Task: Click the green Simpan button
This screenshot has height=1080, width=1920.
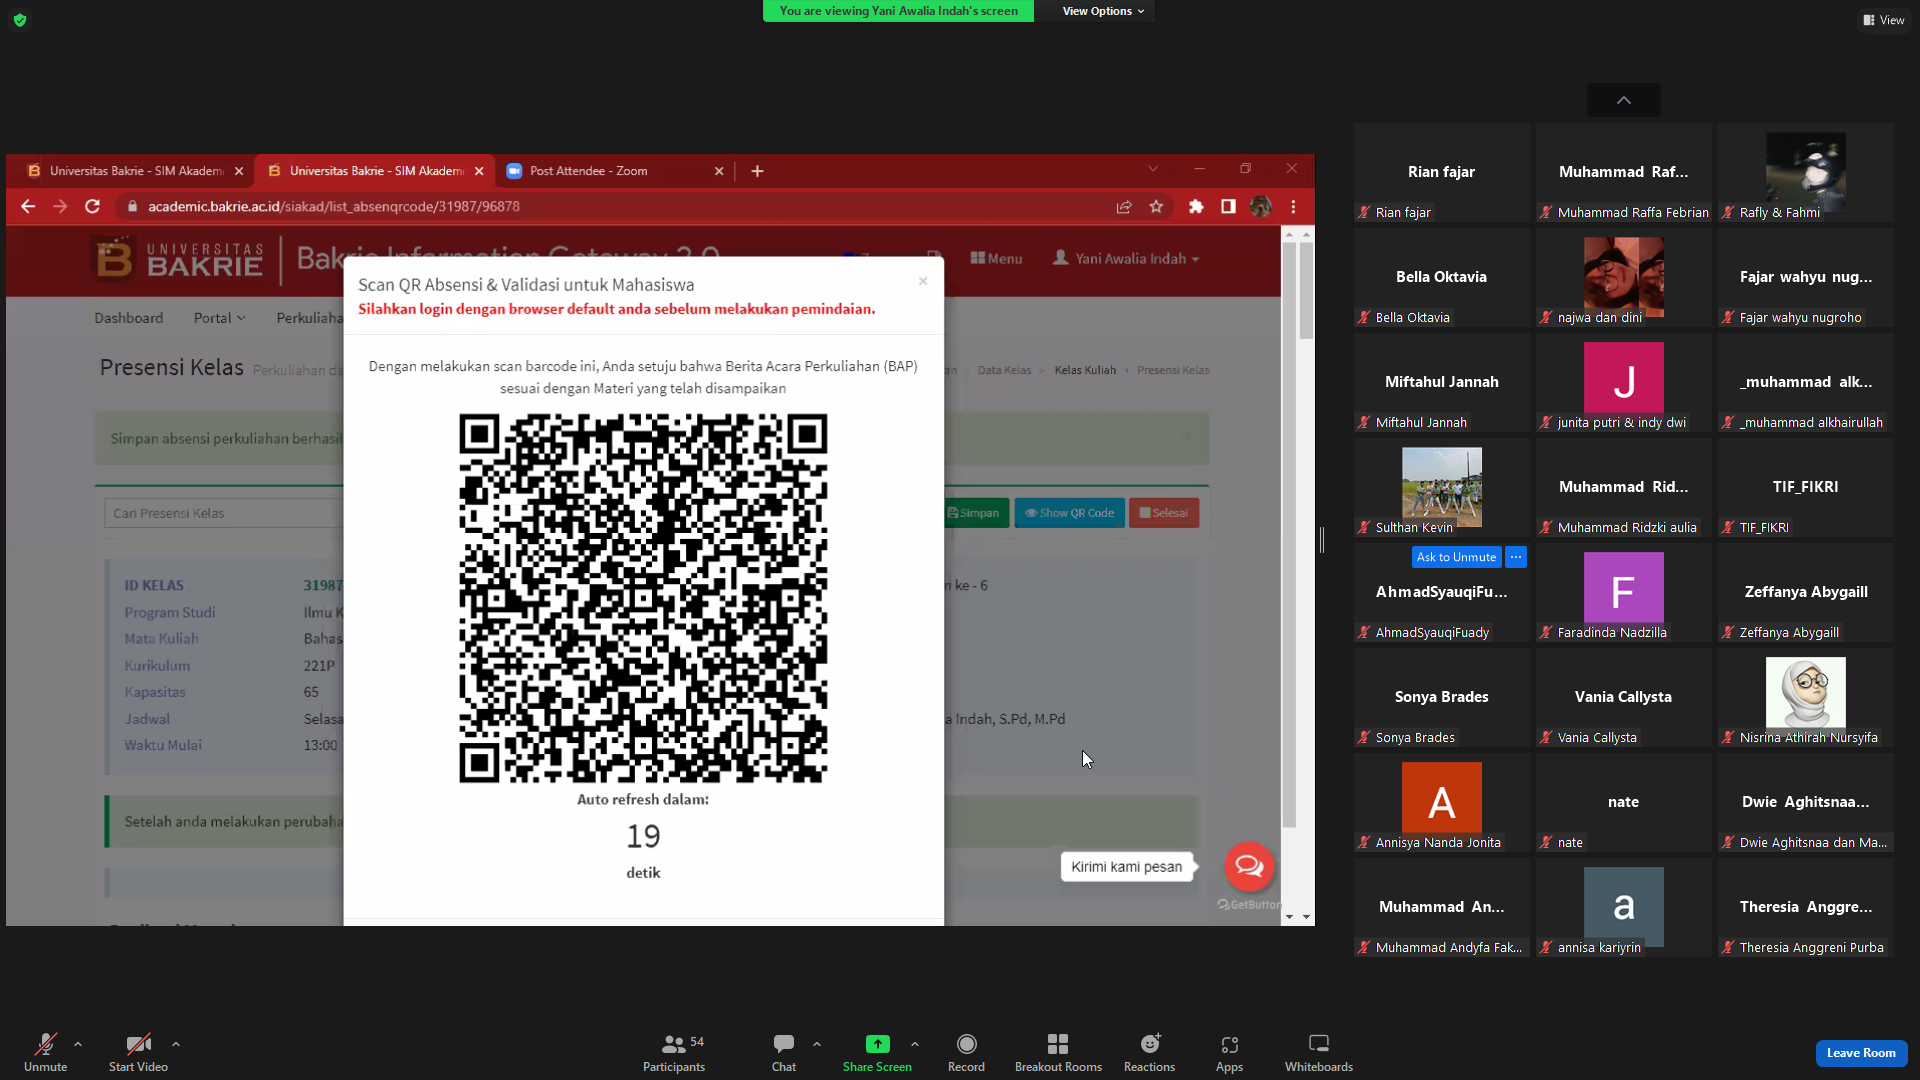Action: coord(974,513)
